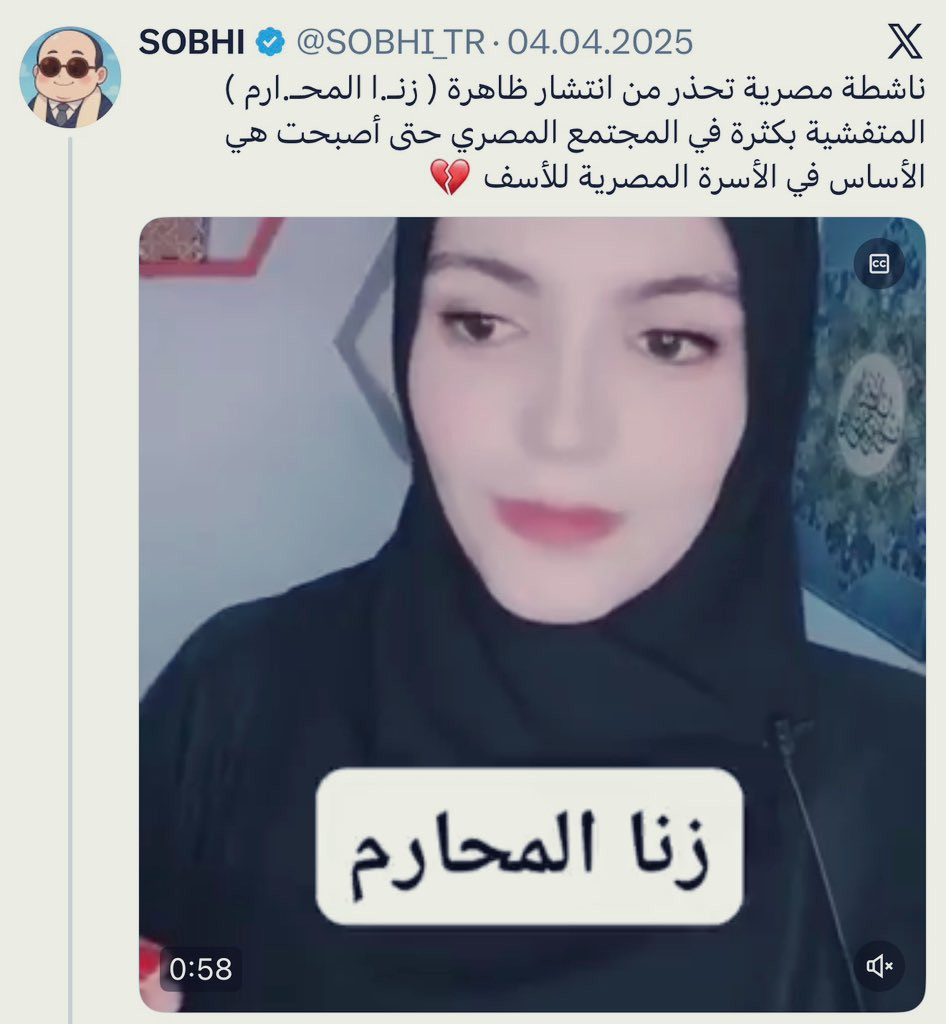Viewport: 946px width, 1024px height.
Task: Click the 0:58 video duration badge
Action: [x=200, y=969]
